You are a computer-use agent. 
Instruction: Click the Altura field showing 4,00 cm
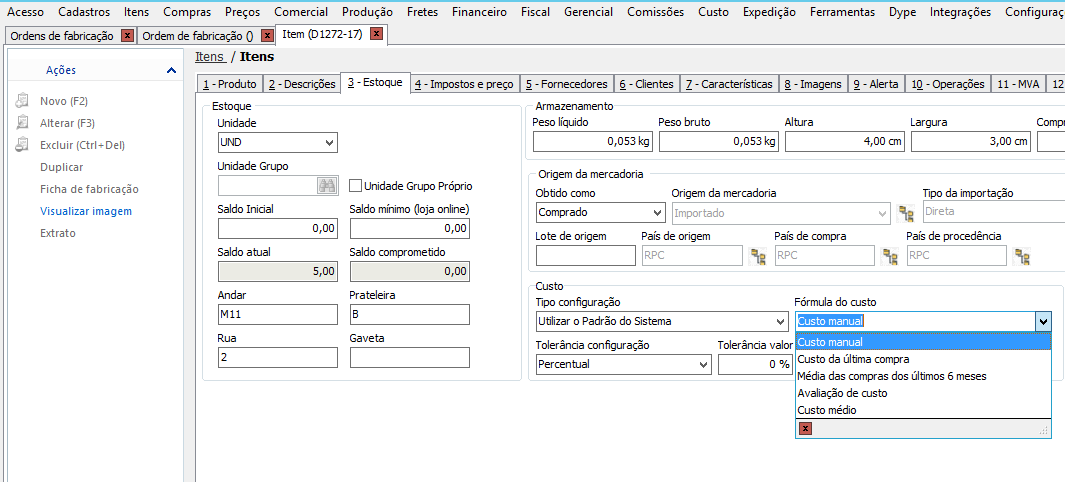(x=845, y=141)
